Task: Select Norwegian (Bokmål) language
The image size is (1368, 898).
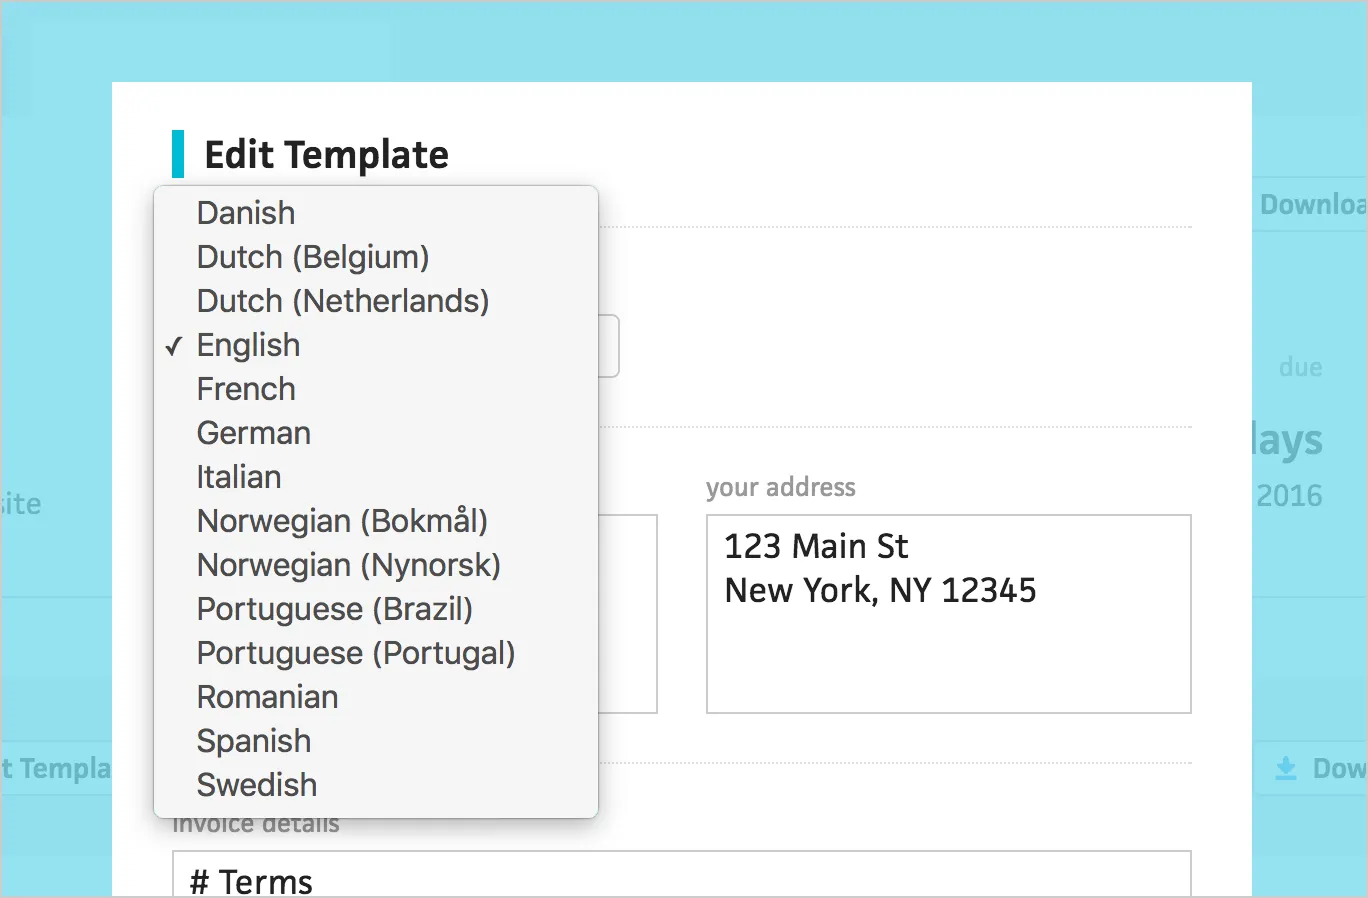Action: [x=342, y=521]
